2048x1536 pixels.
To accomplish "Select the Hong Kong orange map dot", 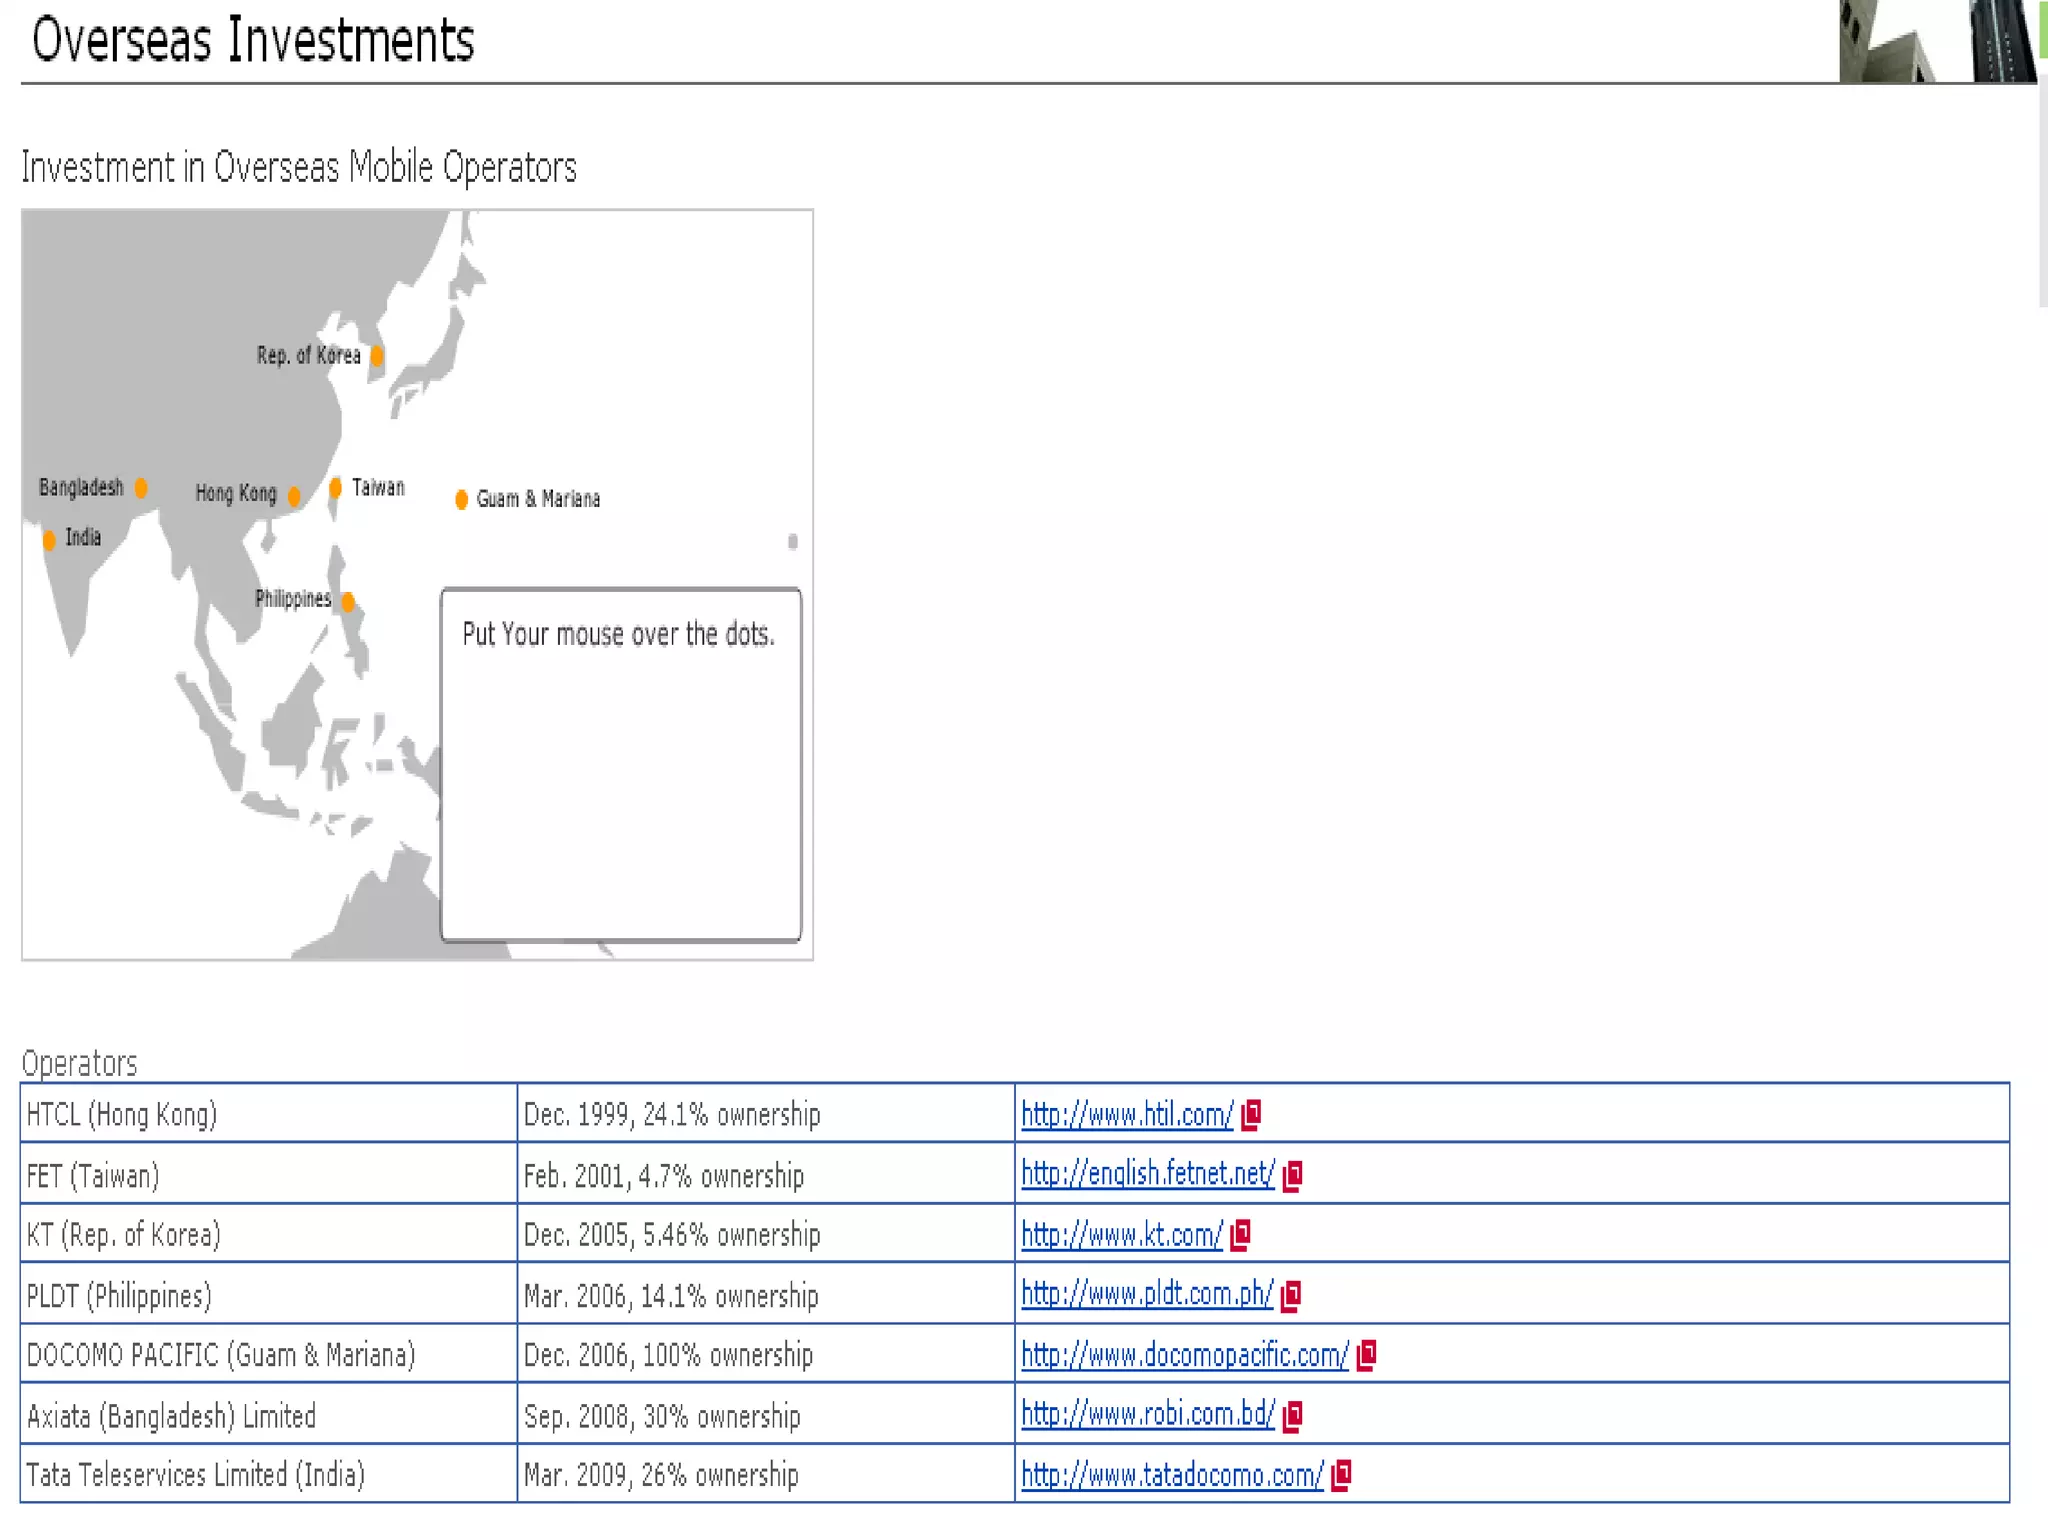I will (x=294, y=497).
